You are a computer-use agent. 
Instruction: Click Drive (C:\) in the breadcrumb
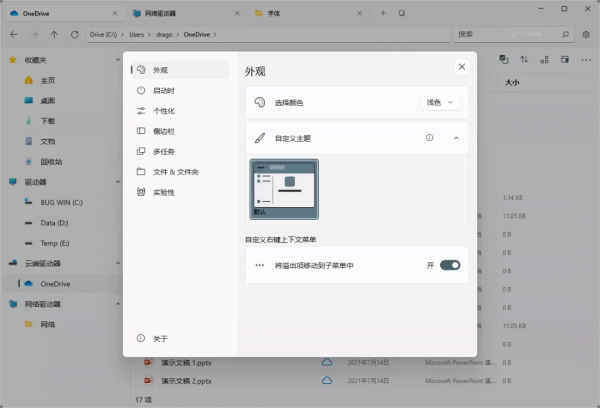click(x=103, y=34)
